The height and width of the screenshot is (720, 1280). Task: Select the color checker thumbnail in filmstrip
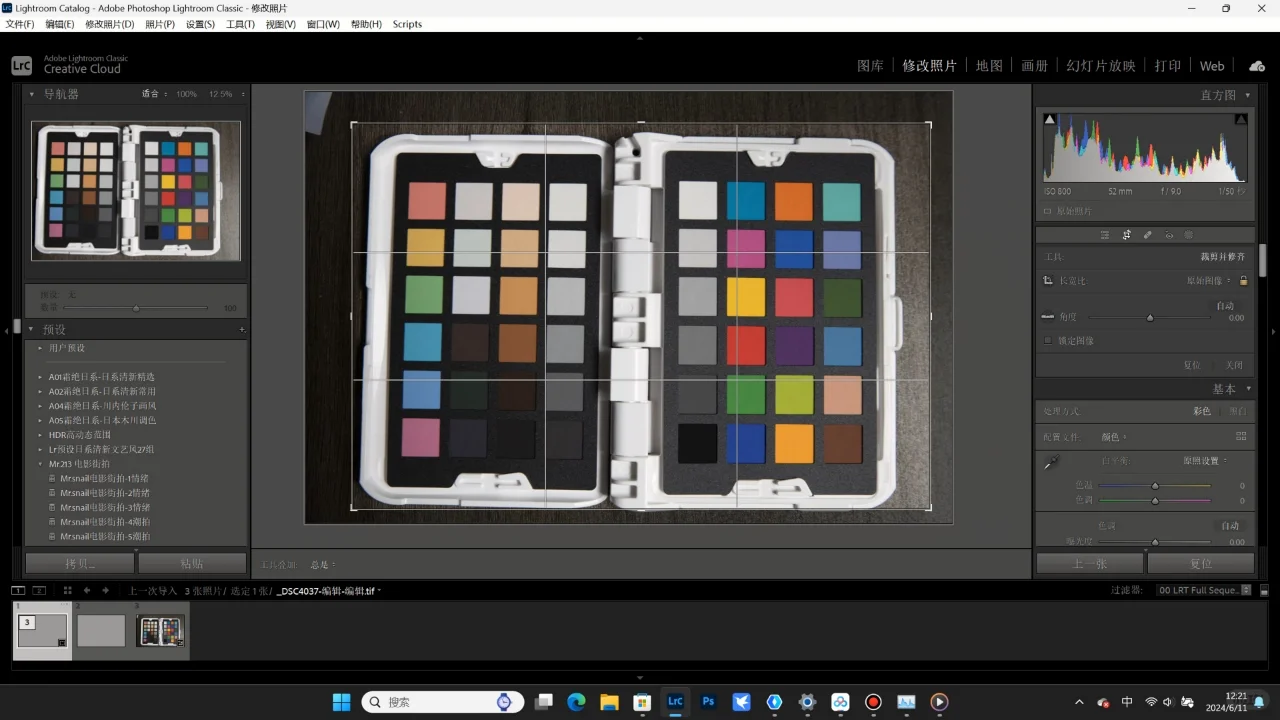pos(160,631)
